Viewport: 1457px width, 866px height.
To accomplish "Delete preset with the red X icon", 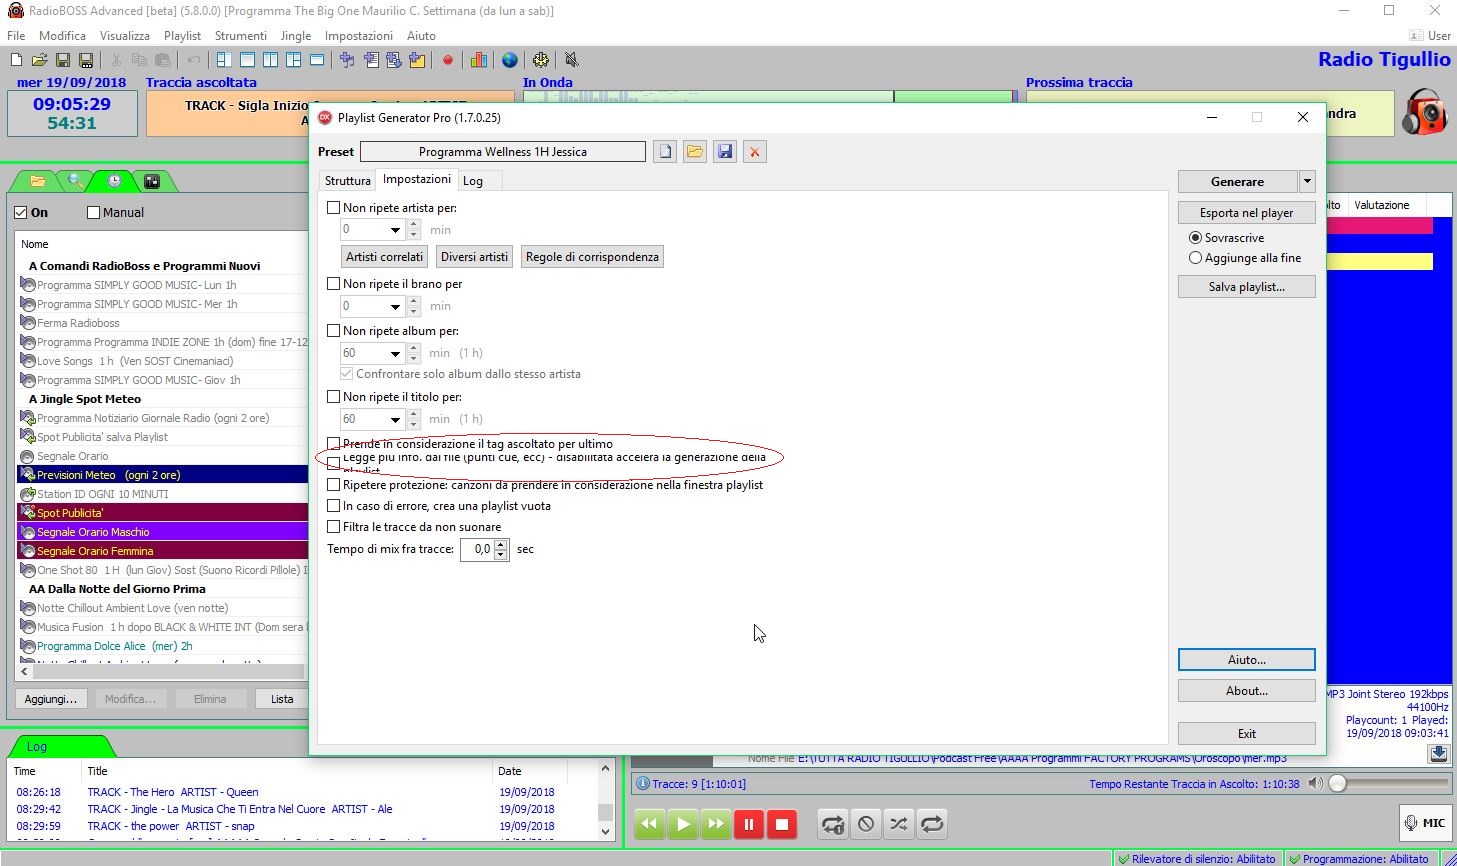I will pyautogui.click(x=755, y=152).
